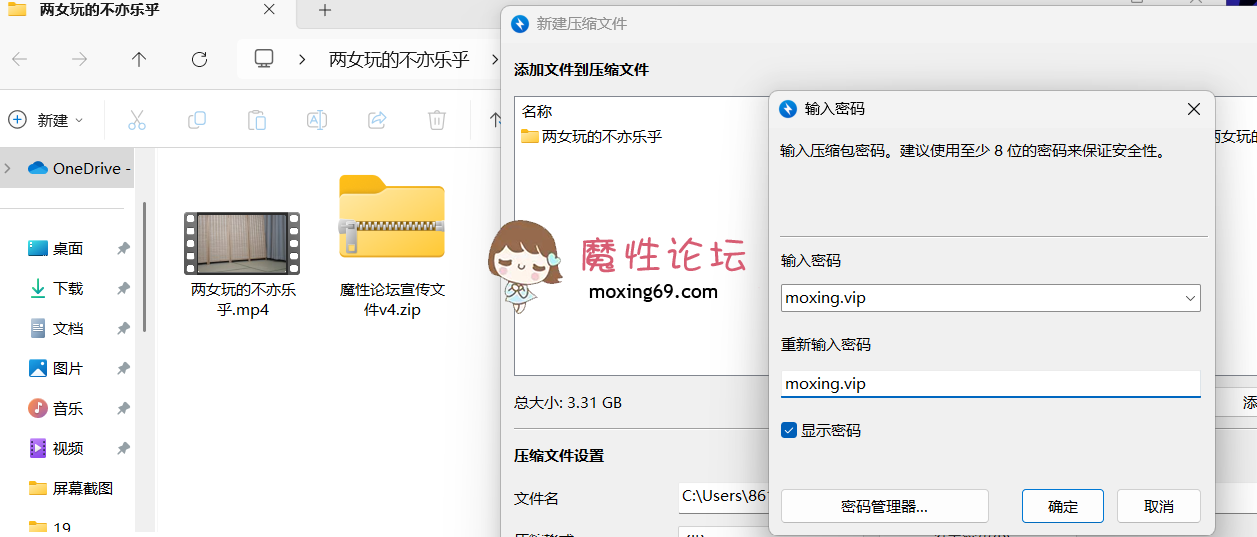Image resolution: width=1257 pixels, height=537 pixels.
Task: Click the Cut scissors icon
Action: pyautogui.click(x=137, y=120)
